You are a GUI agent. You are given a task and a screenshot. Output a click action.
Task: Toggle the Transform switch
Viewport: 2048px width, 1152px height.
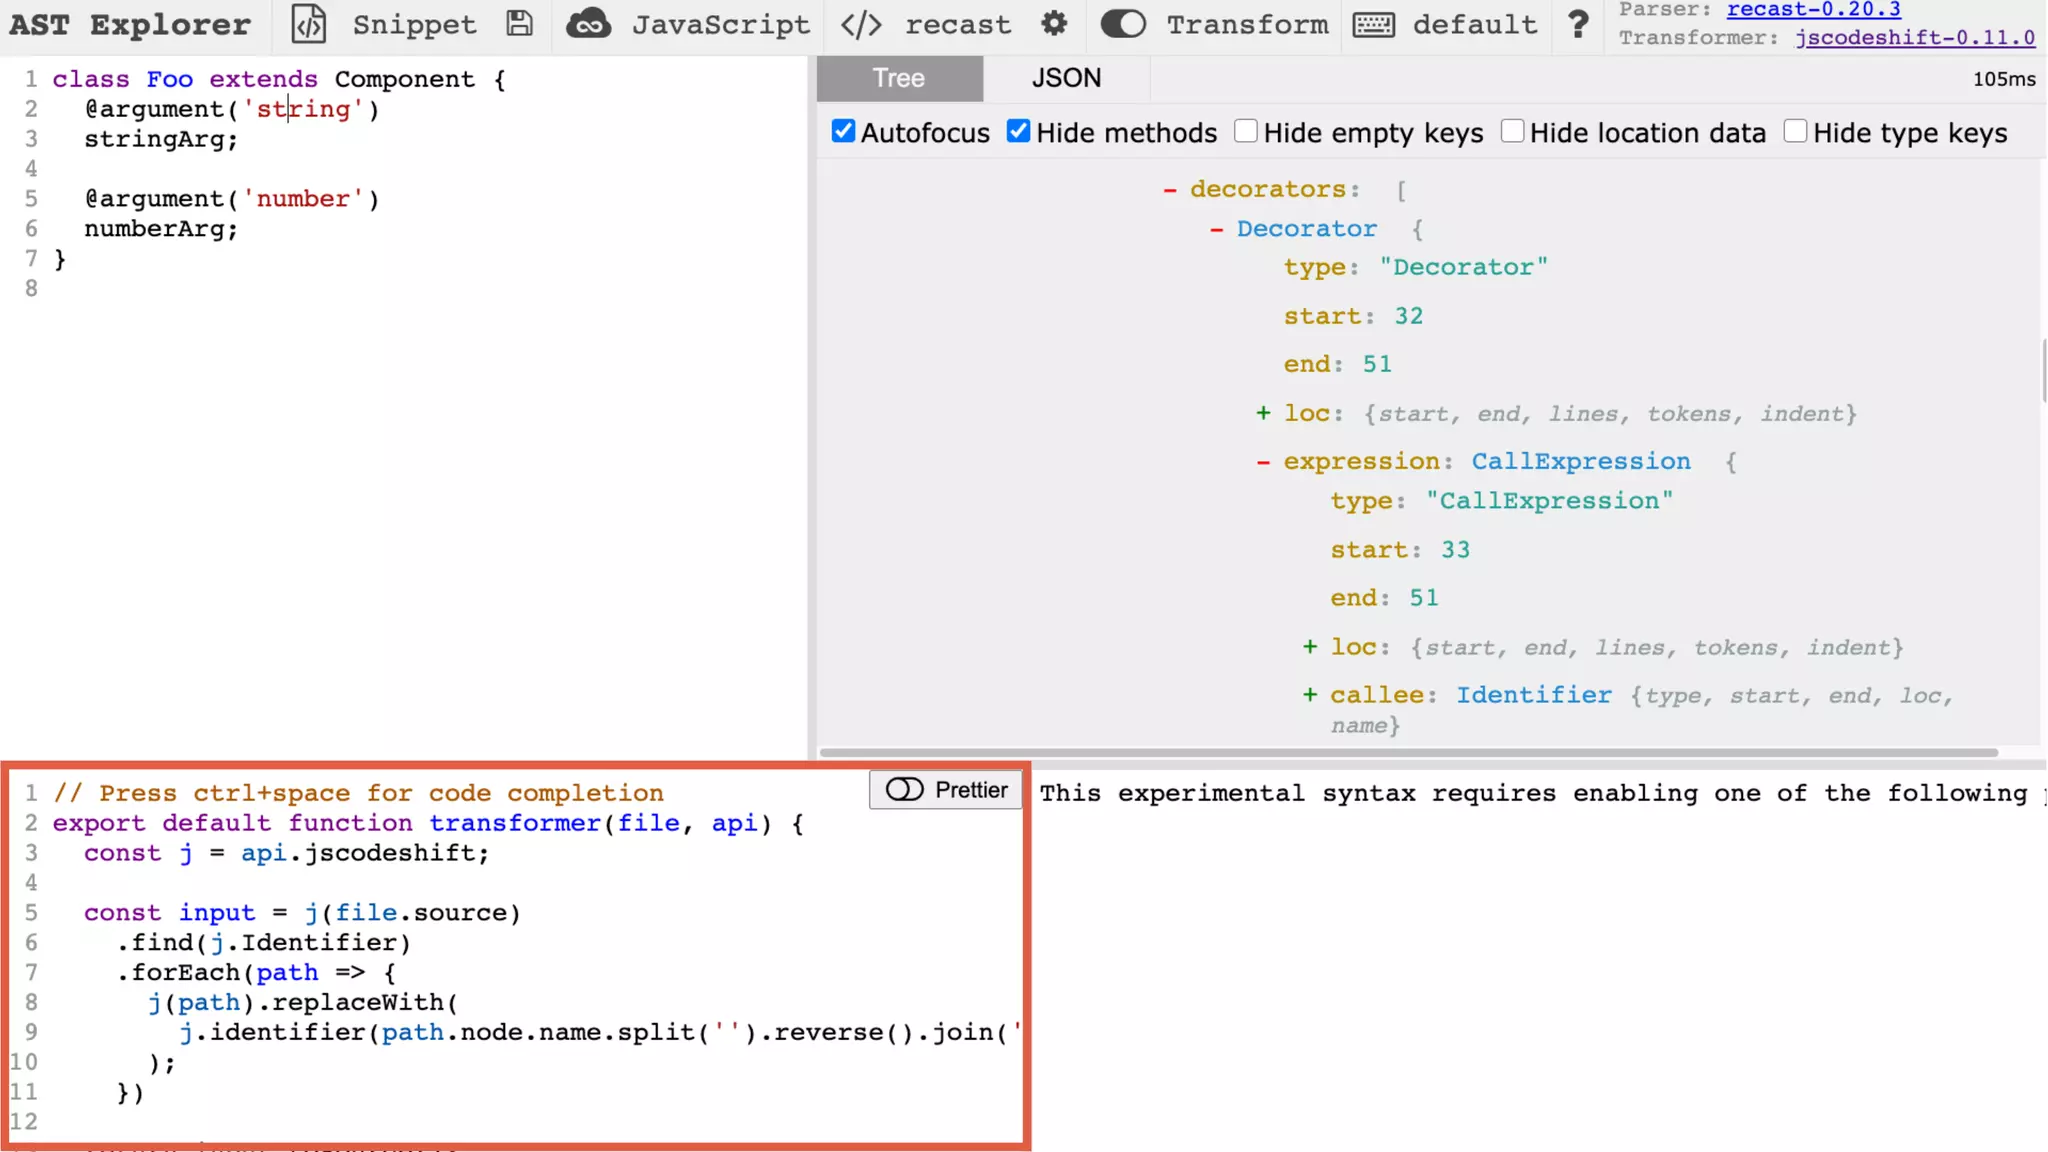1123,24
